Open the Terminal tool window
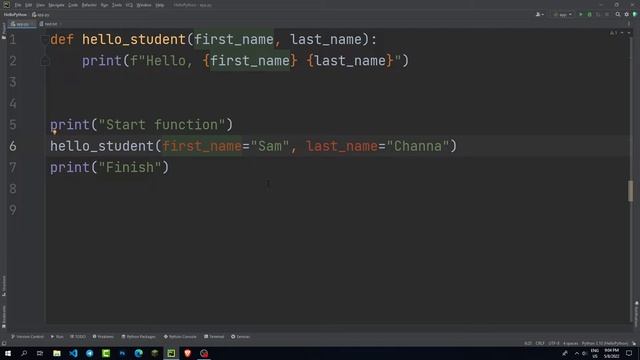This screenshot has width=640, height=360. coord(214,337)
